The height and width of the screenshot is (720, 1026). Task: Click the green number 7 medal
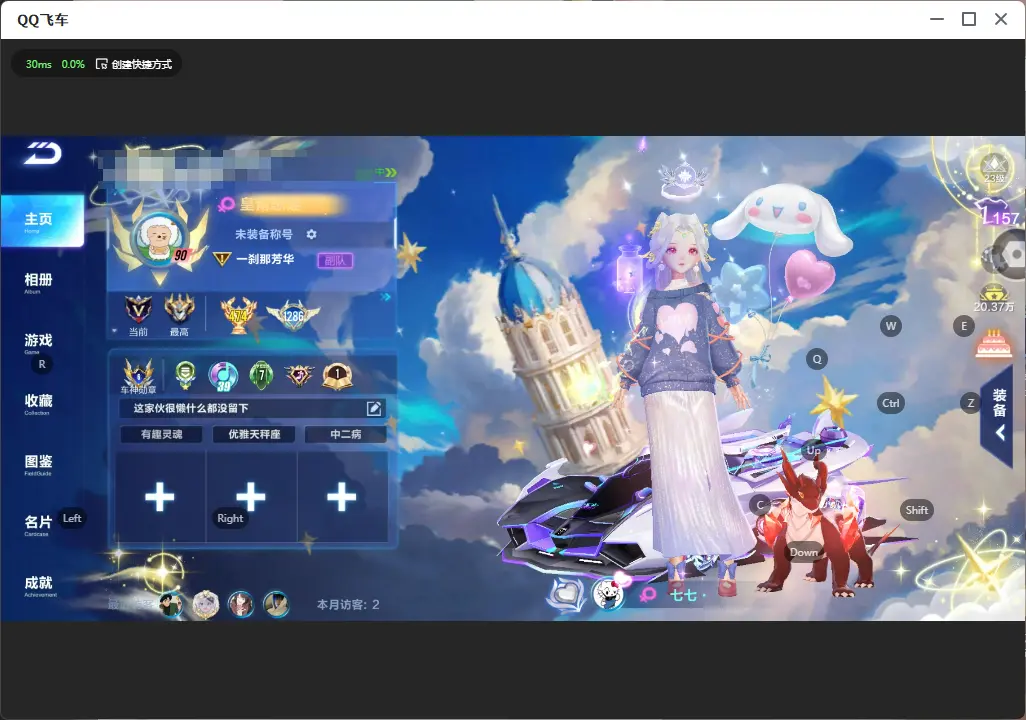pyautogui.click(x=261, y=375)
